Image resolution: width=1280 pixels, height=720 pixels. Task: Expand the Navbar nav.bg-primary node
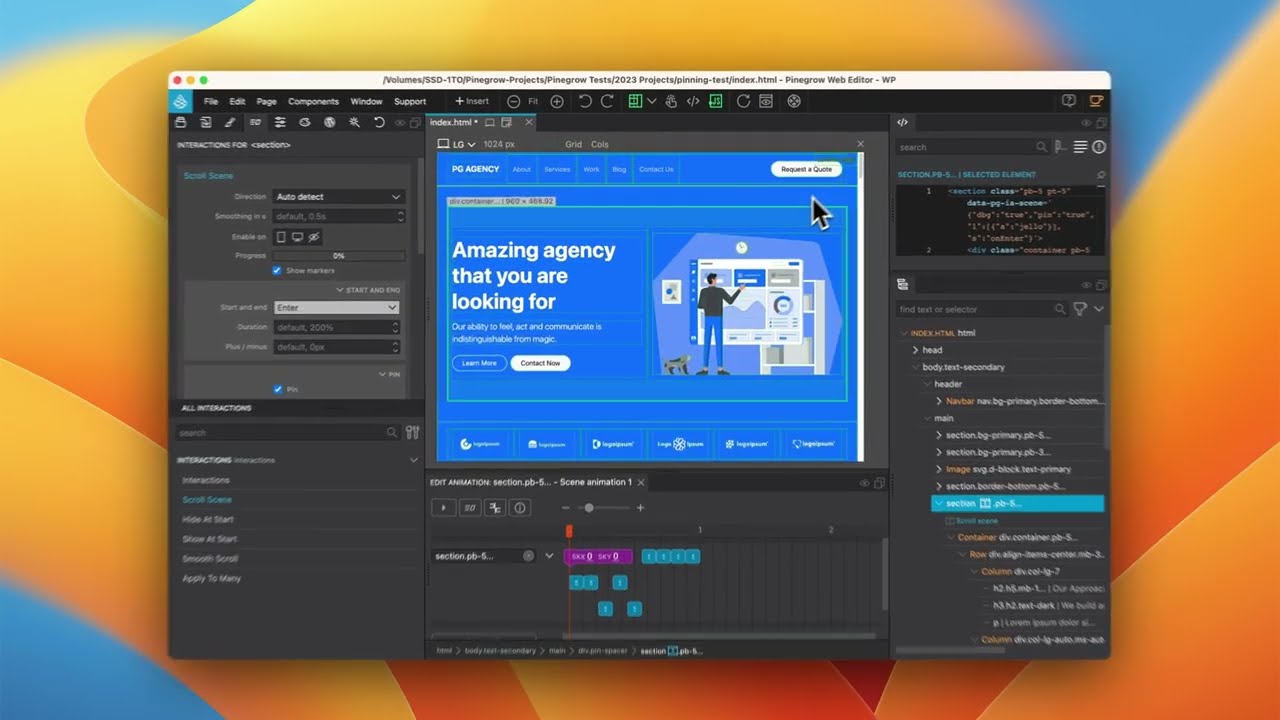[x=938, y=401]
